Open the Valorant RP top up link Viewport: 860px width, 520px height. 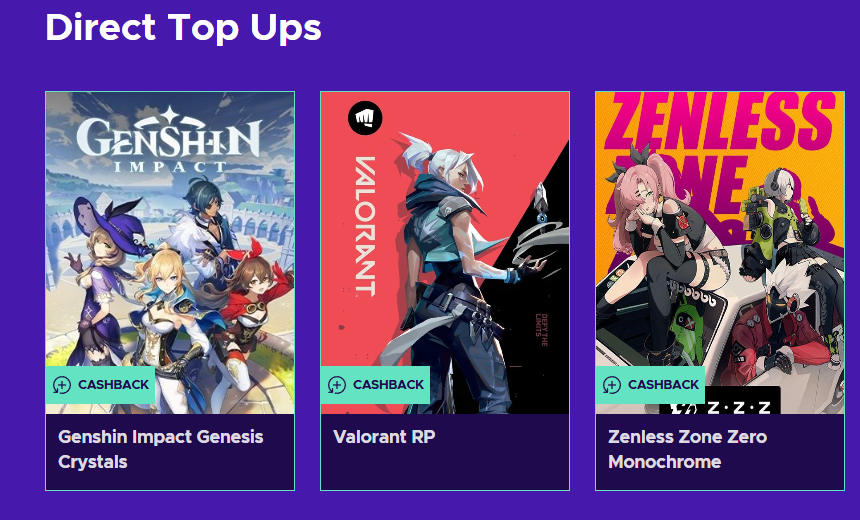[x=384, y=437]
